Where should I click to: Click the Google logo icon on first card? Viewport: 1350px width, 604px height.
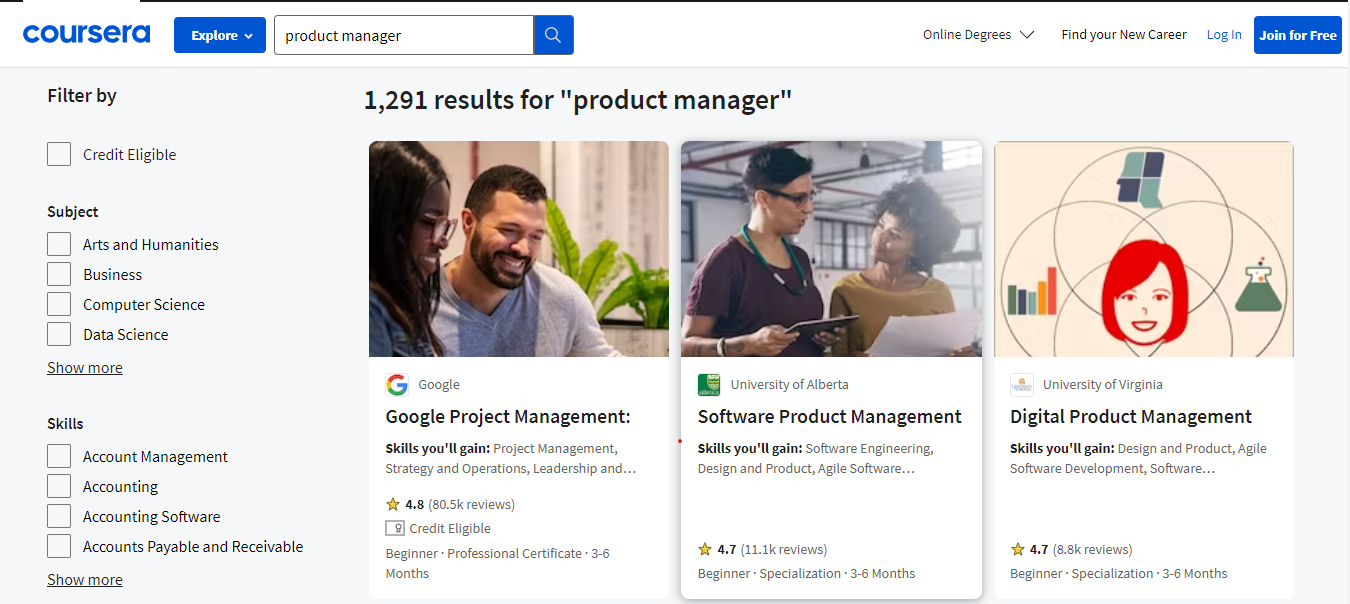397,385
